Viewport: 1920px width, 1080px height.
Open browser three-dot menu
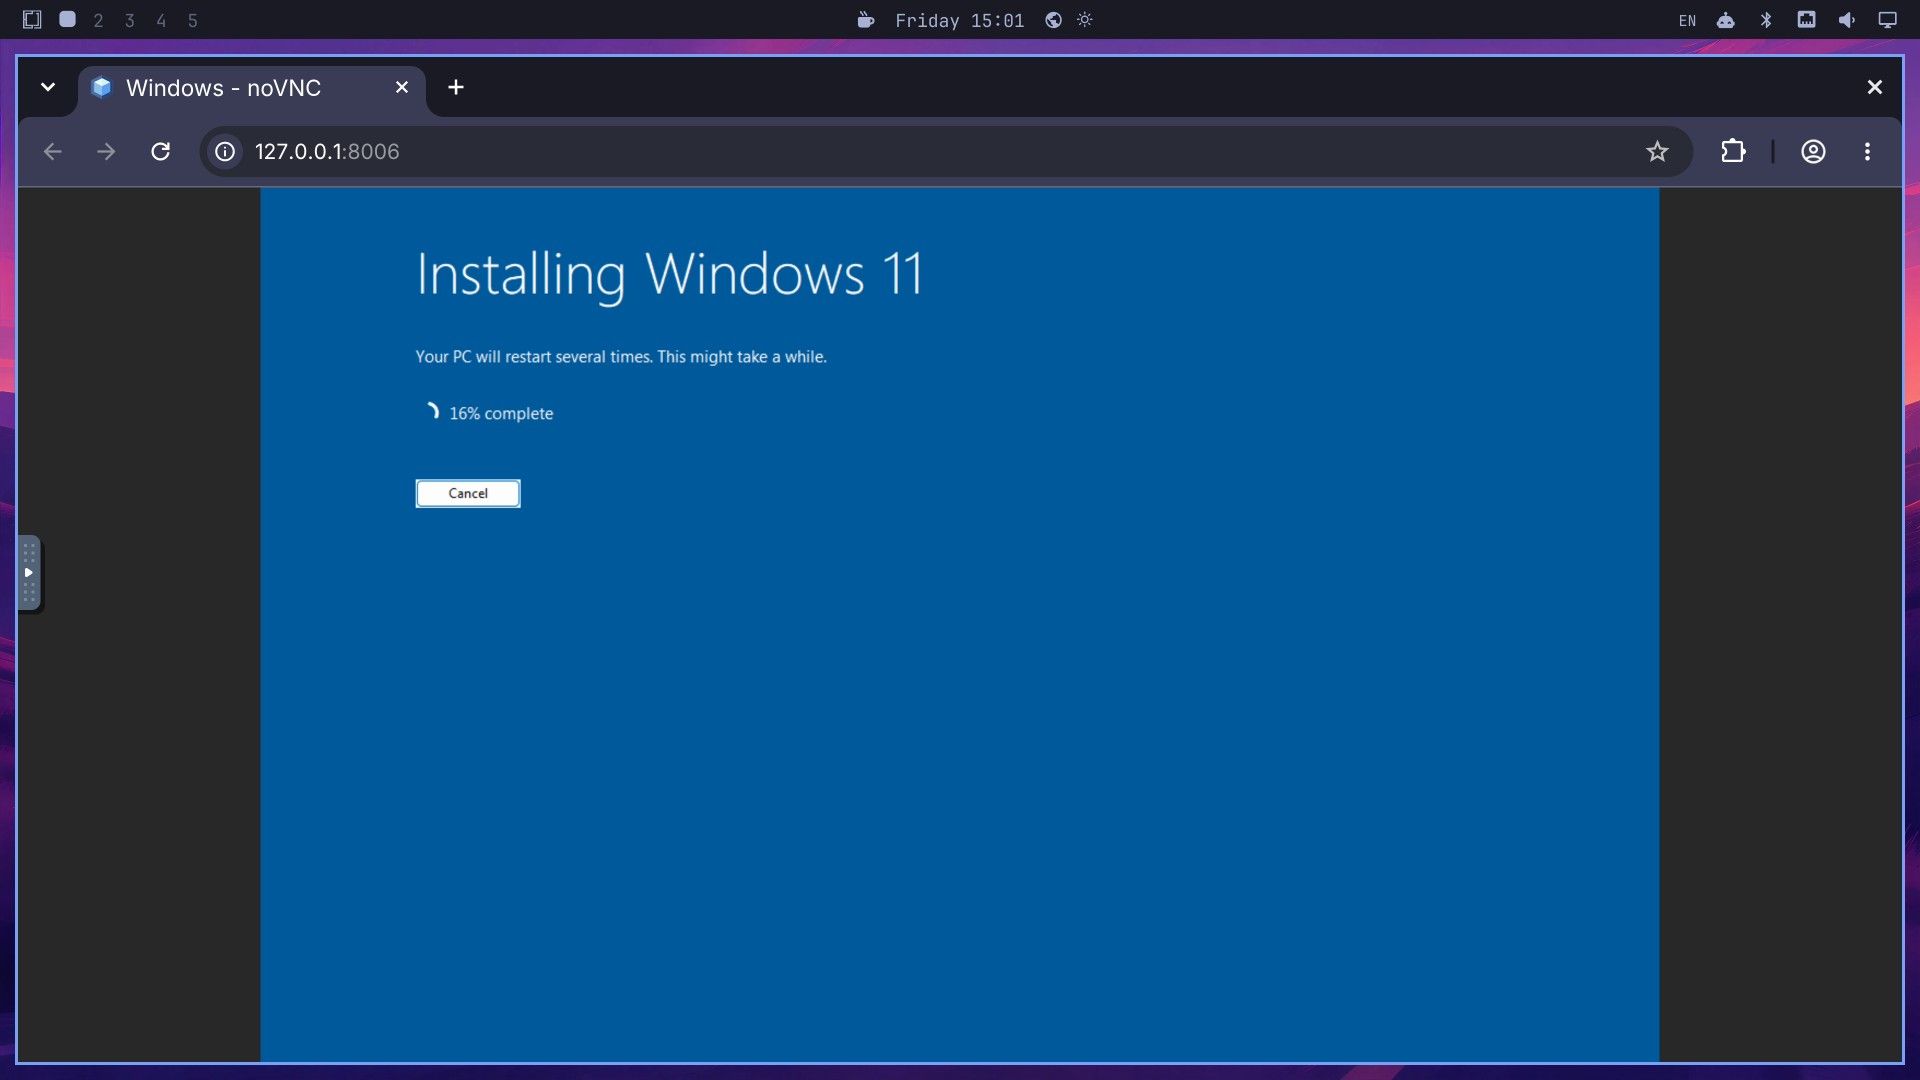pos(1867,151)
